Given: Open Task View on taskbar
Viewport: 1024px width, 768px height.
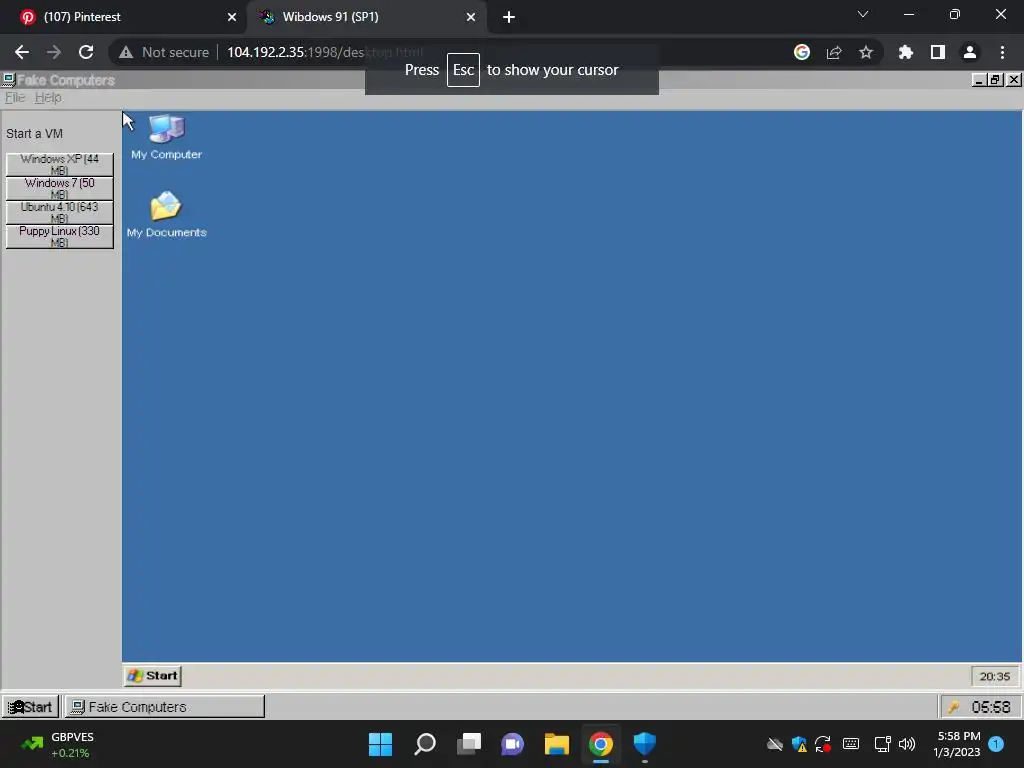Looking at the screenshot, I should pos(469,744).
